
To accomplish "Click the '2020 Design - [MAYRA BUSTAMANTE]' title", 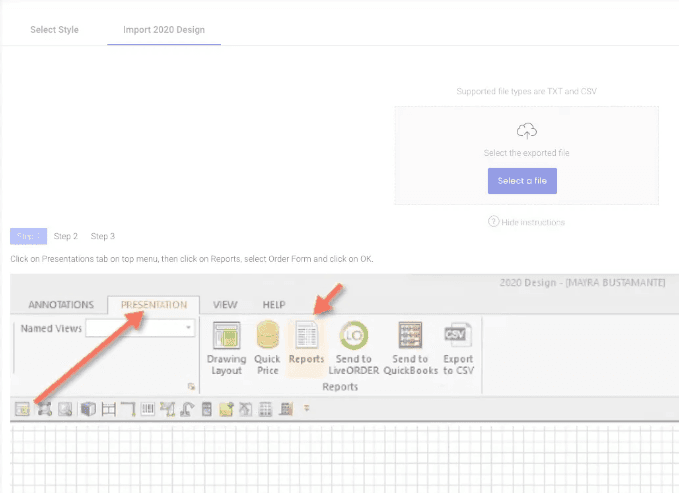I will [582, 283].
